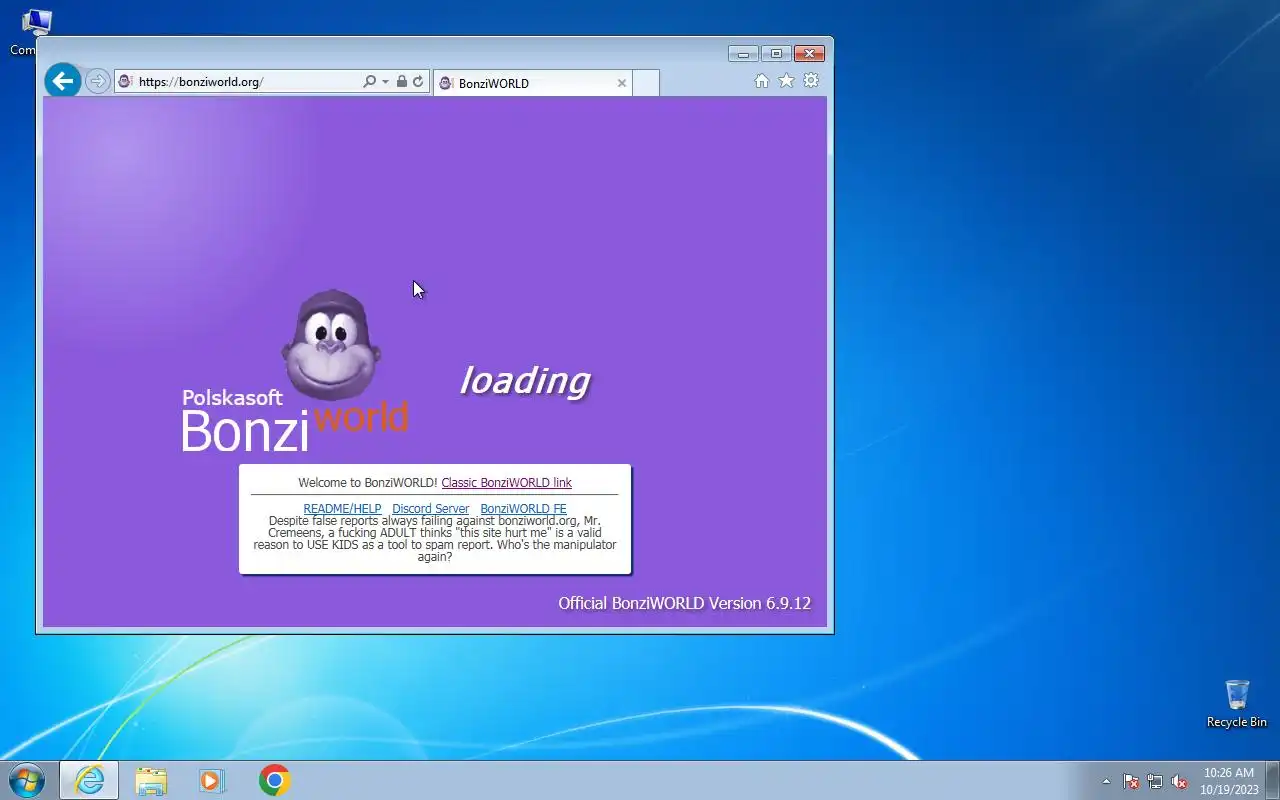The width and height of the screenshot is (1280, 800).
Task: Expand the address bar autocomplete dropdown arrow
Action: click(x=385, y=82)
